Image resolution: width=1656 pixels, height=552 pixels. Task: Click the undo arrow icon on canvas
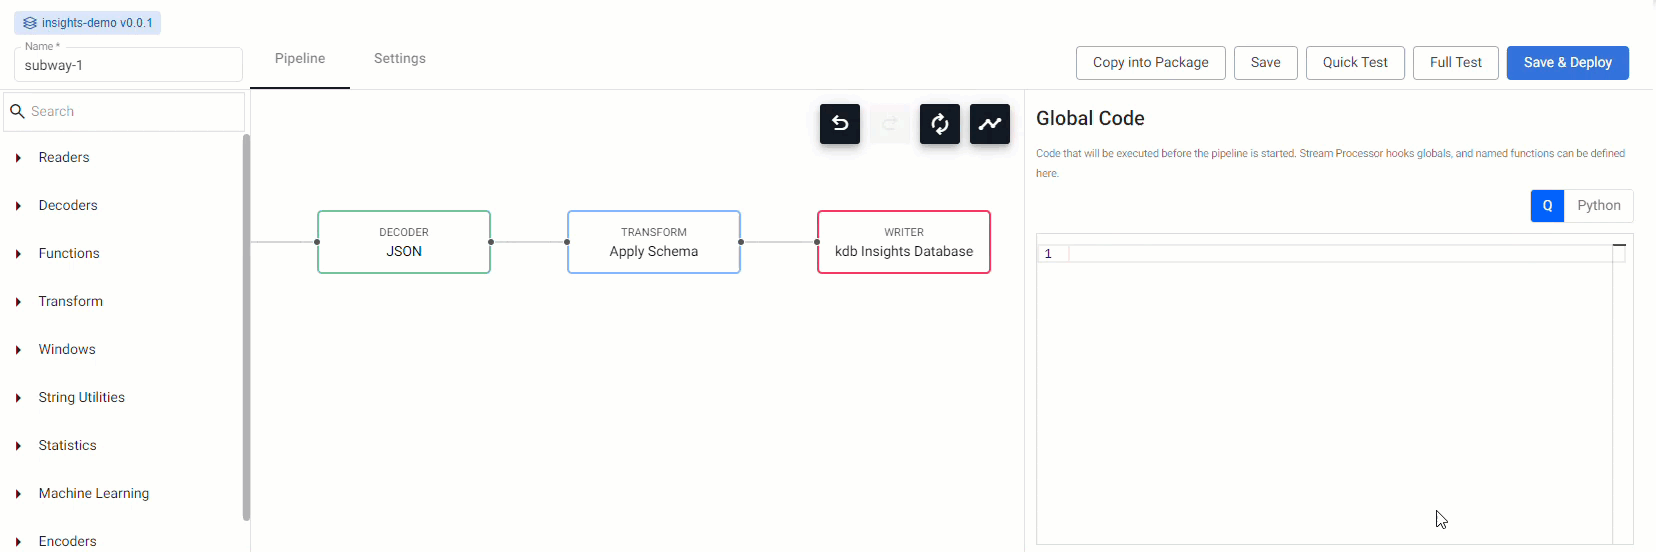coord(840,124)
